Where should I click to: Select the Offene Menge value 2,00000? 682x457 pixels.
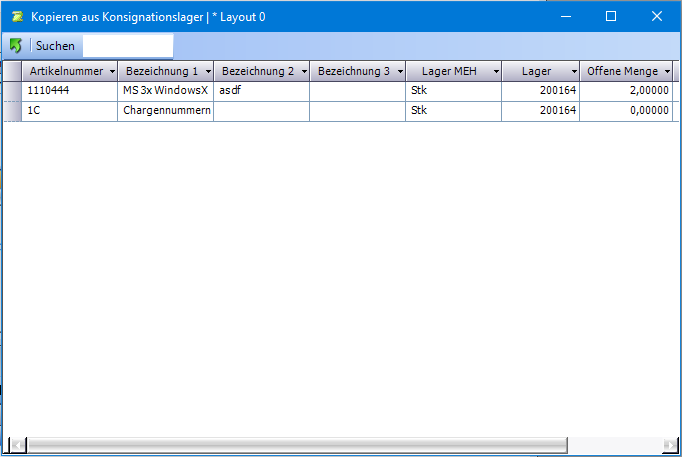click(626, 91)
